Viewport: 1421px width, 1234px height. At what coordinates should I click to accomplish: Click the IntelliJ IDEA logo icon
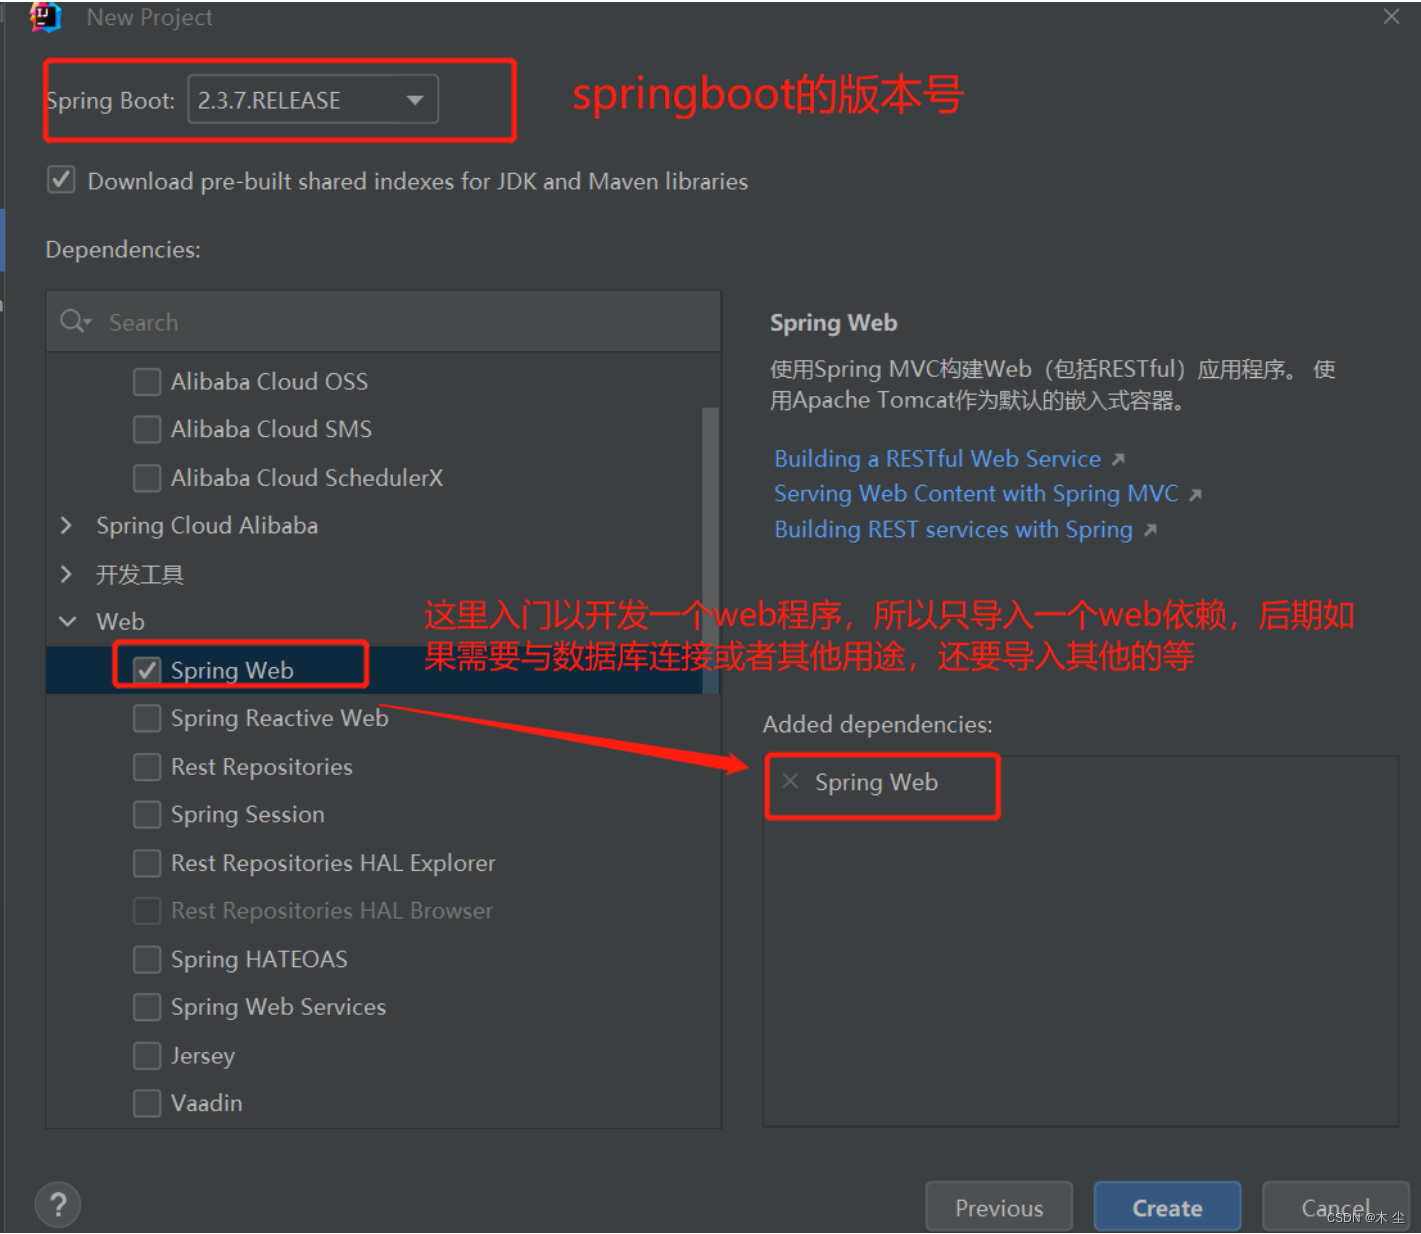[x=46, y=17]
